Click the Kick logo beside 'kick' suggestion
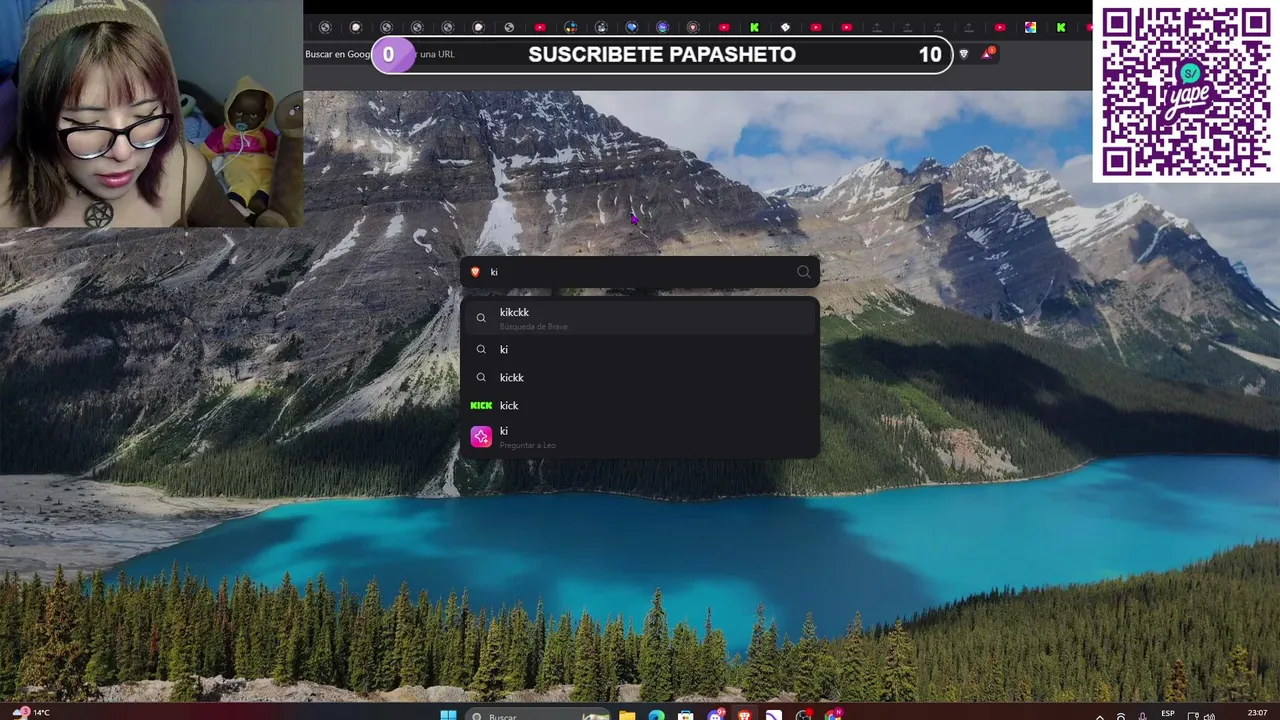Viewport: 1280px width, 720px height. click(481, 405)
